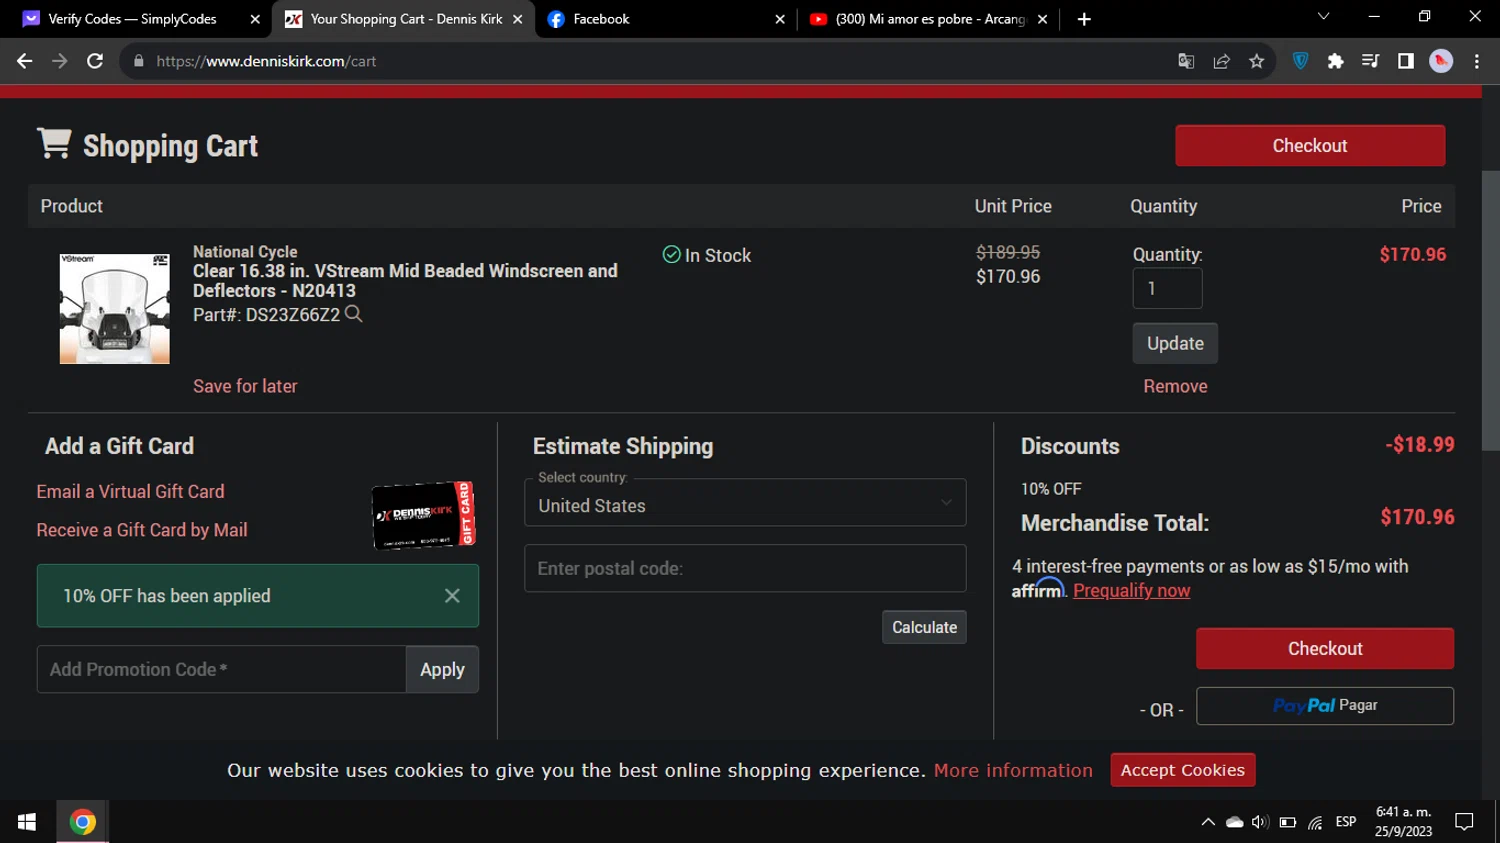The width and height of the screenshot is (1500, 843).
Task: Apply the promotion code
Action: point(442,669)
